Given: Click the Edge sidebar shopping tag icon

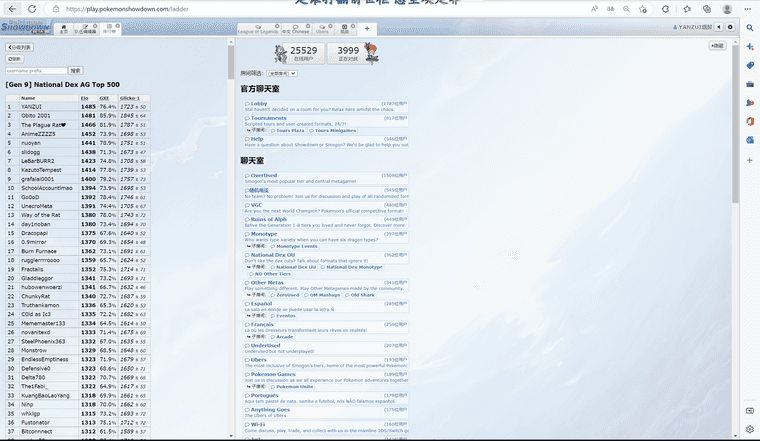Looking at the screenshot, I should [x=749, y=65].
